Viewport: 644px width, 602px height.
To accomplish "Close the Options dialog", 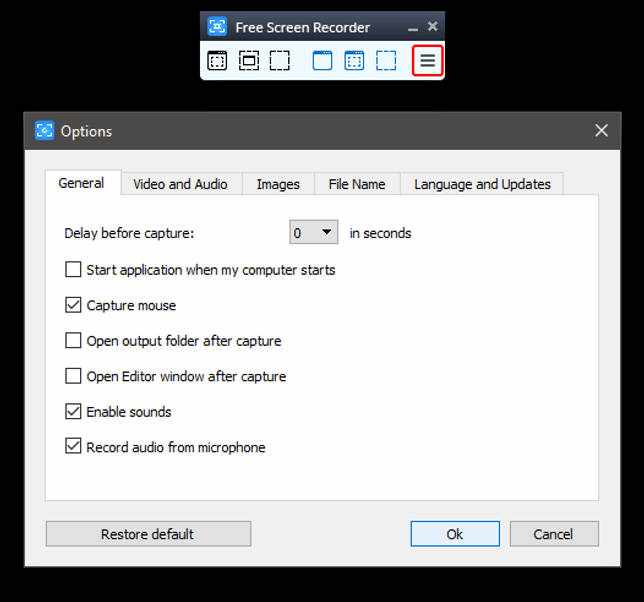I will coord(601,131).
